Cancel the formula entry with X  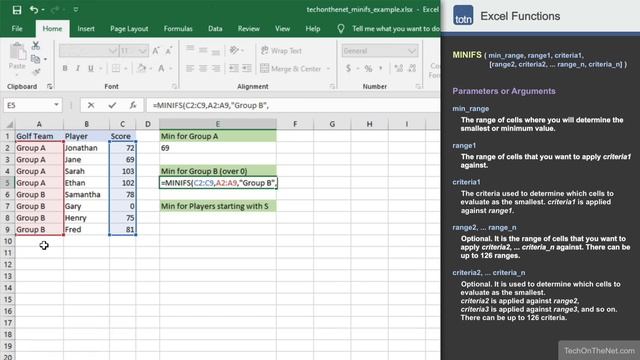(x=91, y=105)
